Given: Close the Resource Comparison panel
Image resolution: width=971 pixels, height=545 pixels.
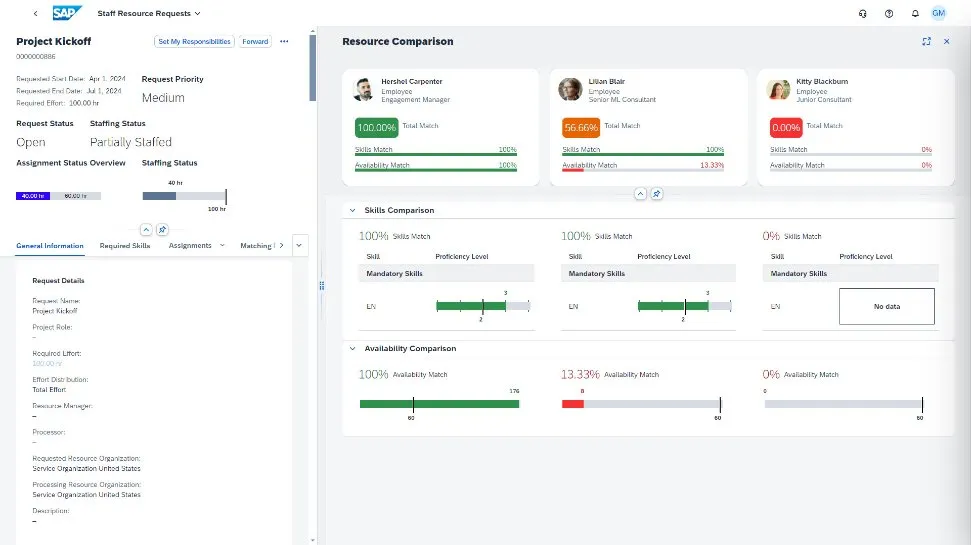Looking at the screenshot, I should (946, 42).
